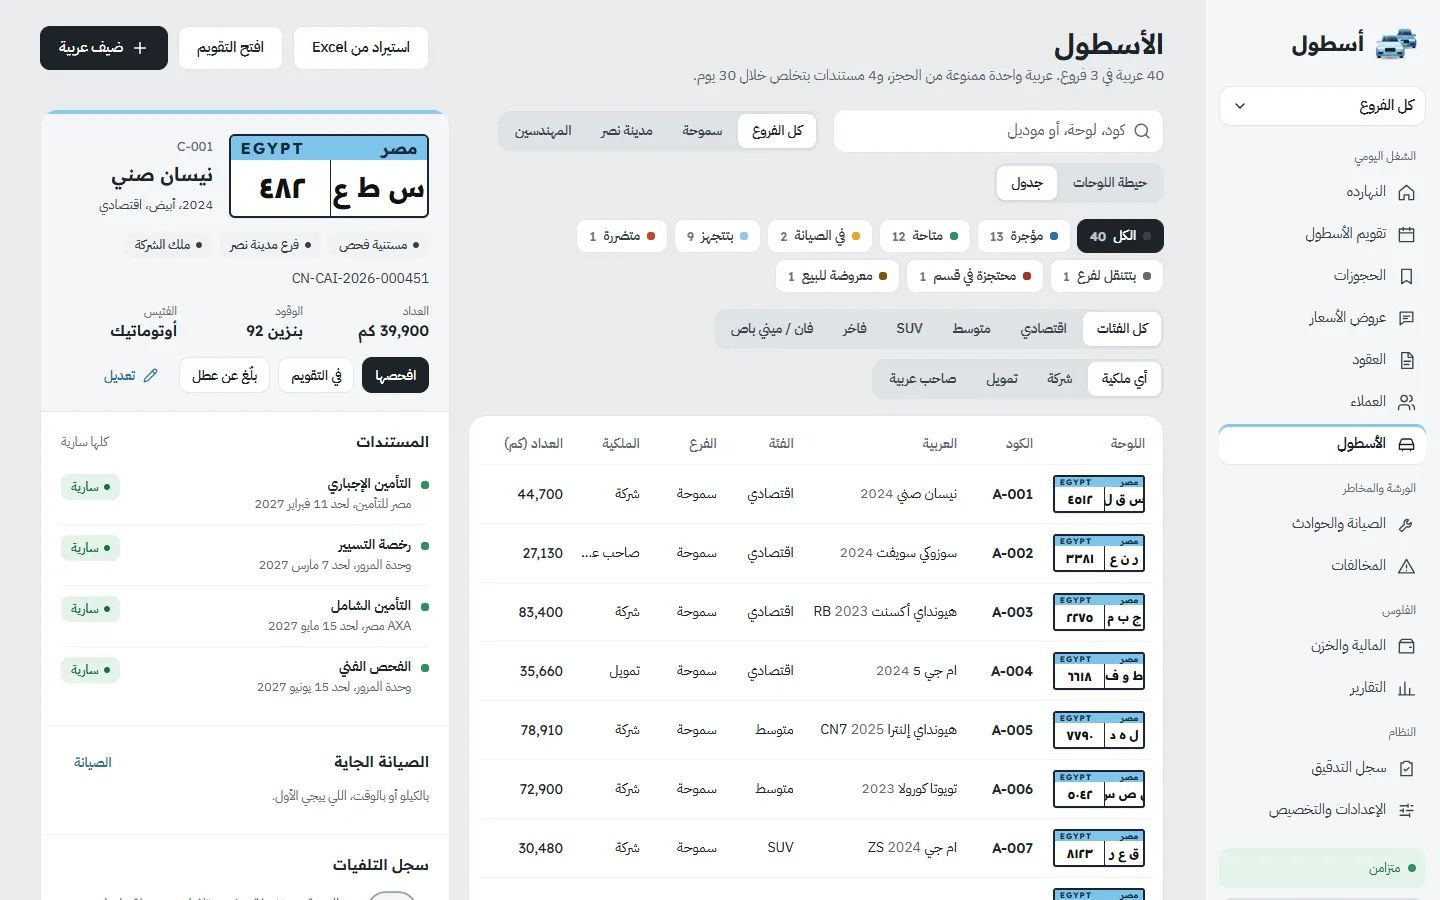
Task: Open العملاء customers in sidebar
Action: 1322,402
